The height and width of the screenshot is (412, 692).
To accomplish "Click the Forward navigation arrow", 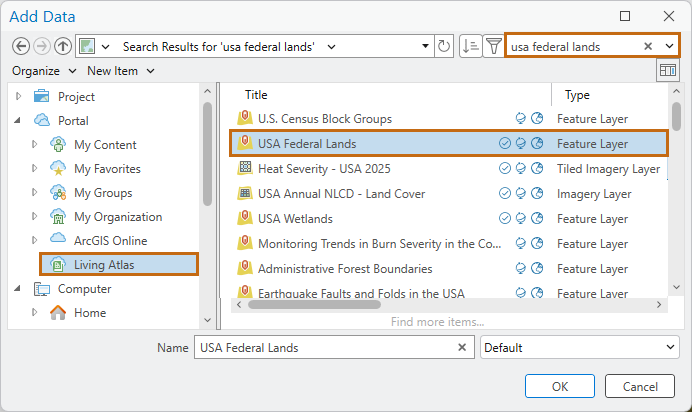I will (x=42, y=46).
